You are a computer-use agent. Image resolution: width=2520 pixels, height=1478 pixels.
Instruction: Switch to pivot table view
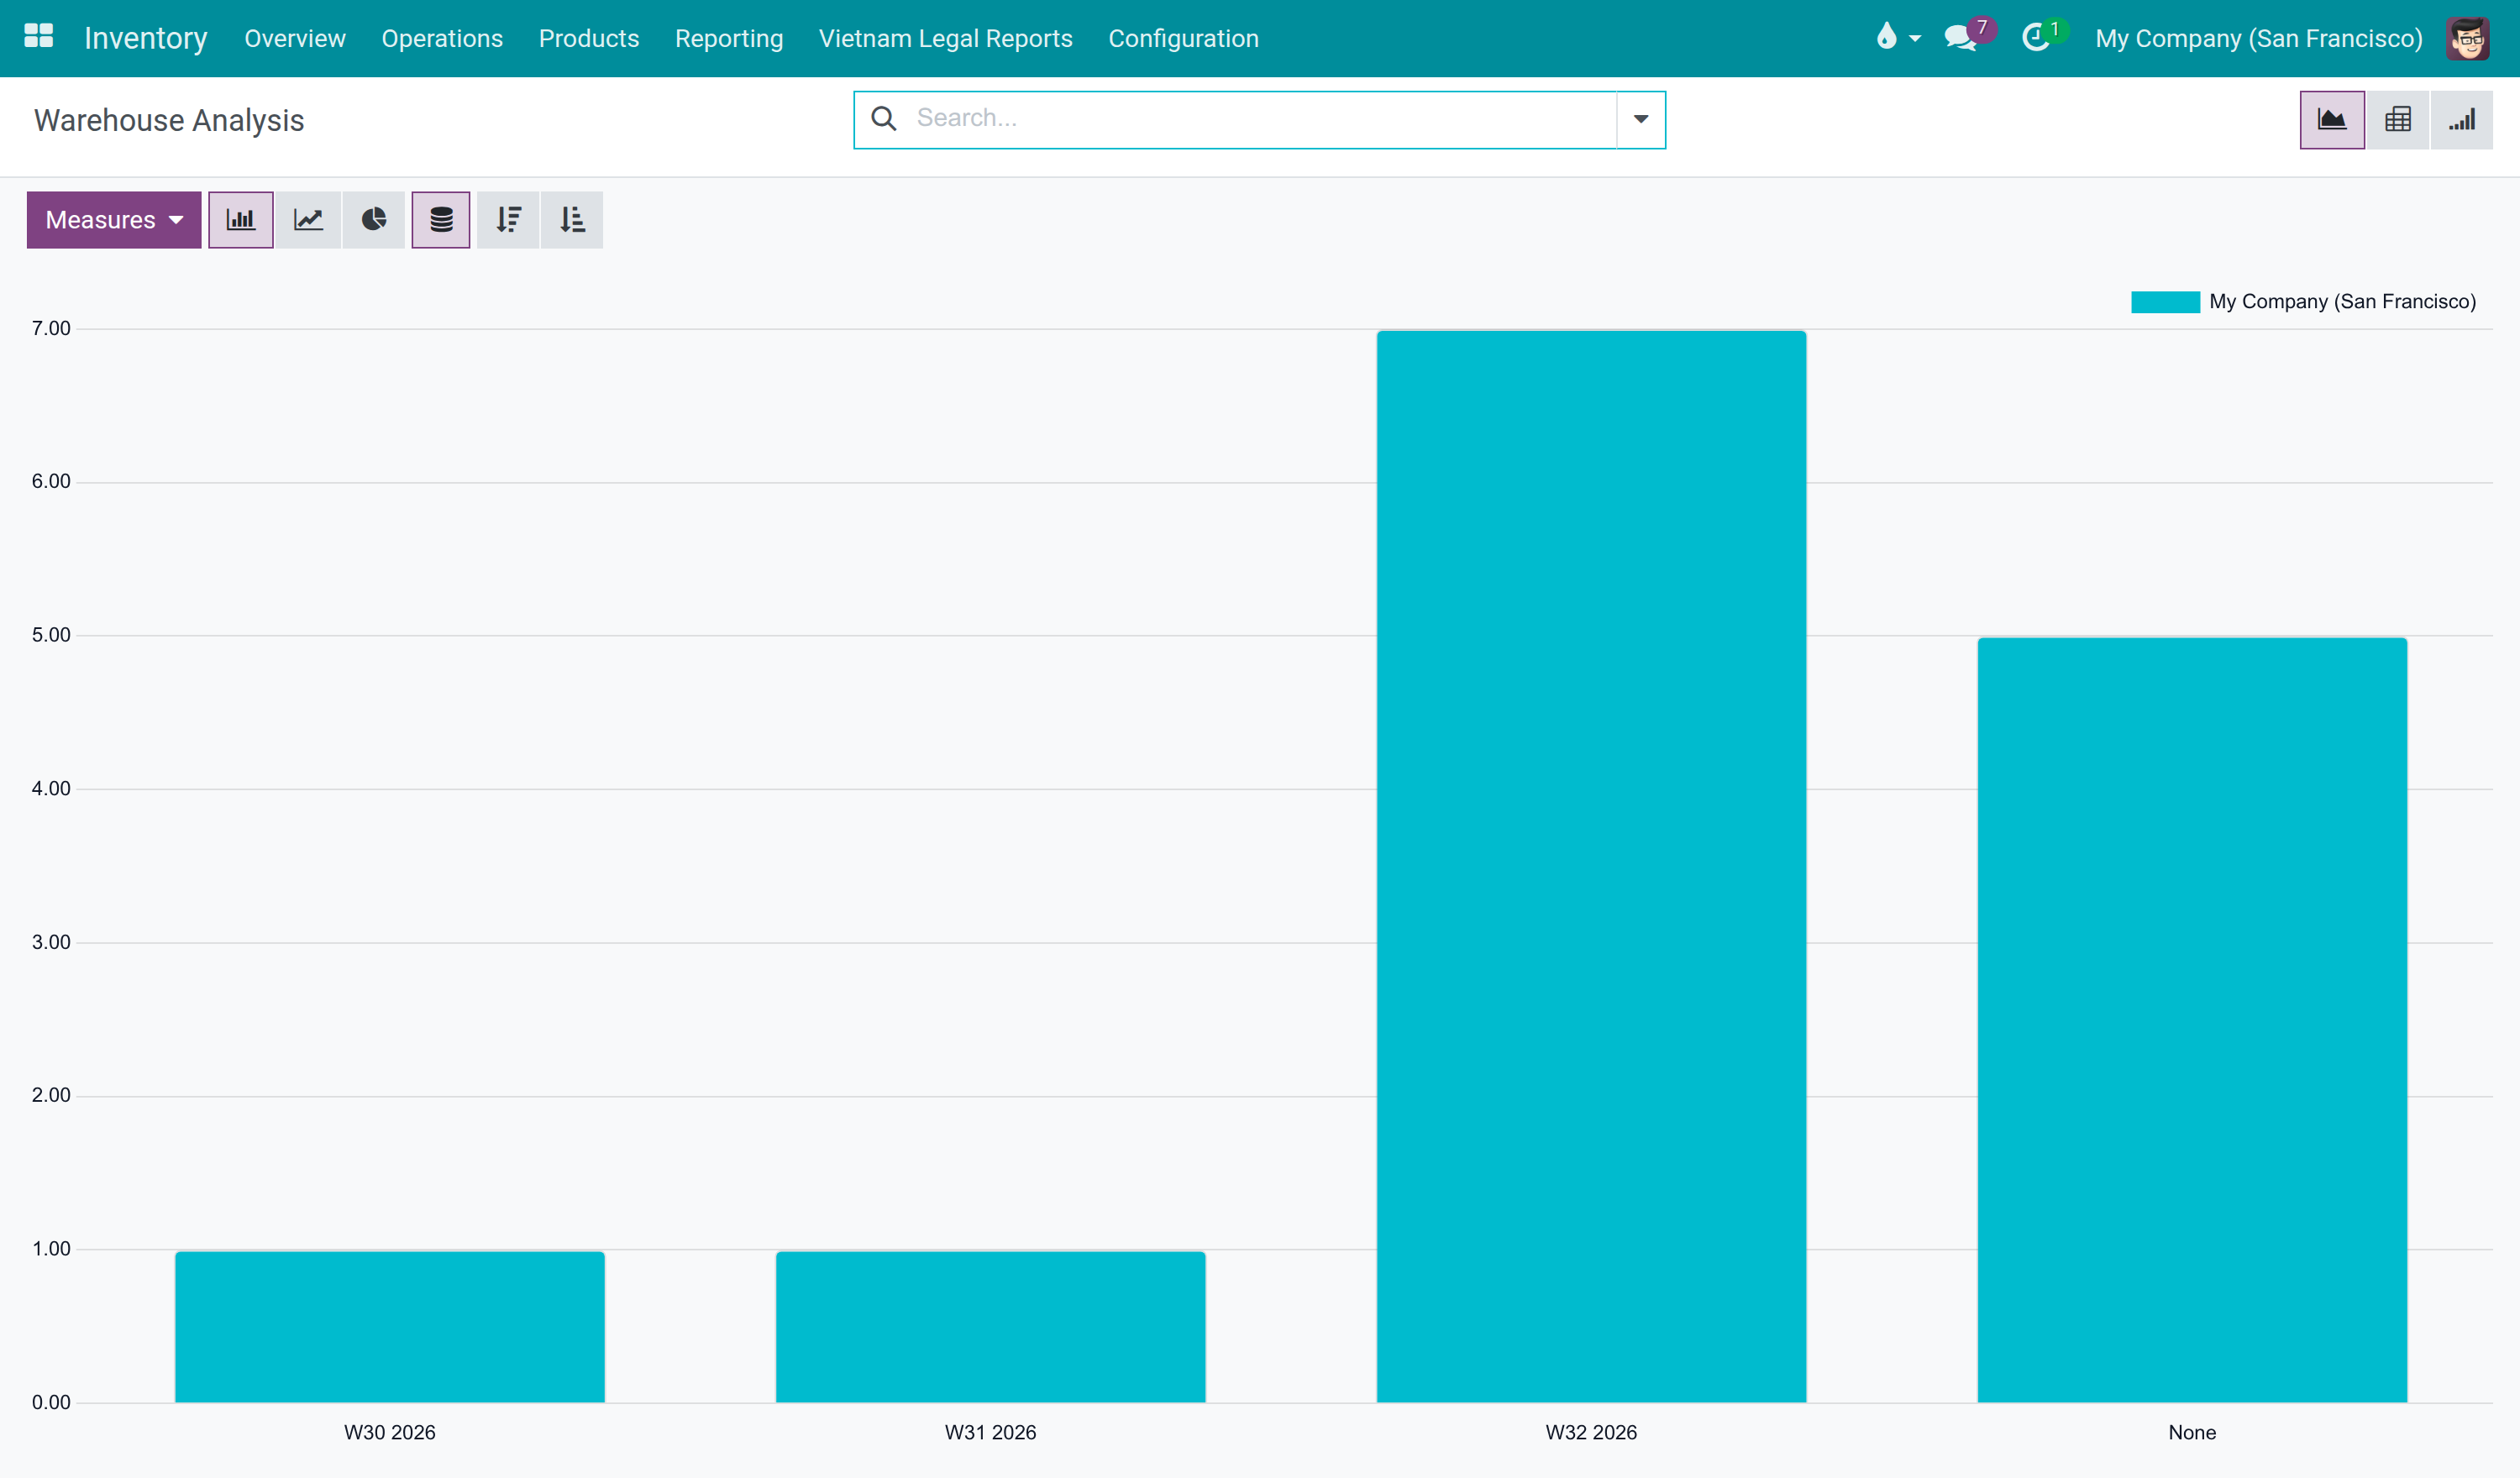tap(2398, 120)
